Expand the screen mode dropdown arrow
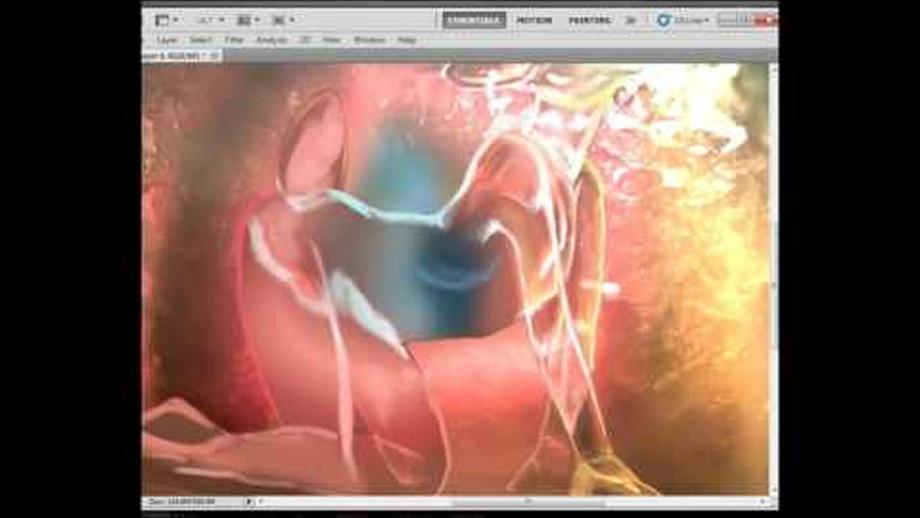Image resolution: width=920 pixels, height=518 pixels. pos(292,20)
